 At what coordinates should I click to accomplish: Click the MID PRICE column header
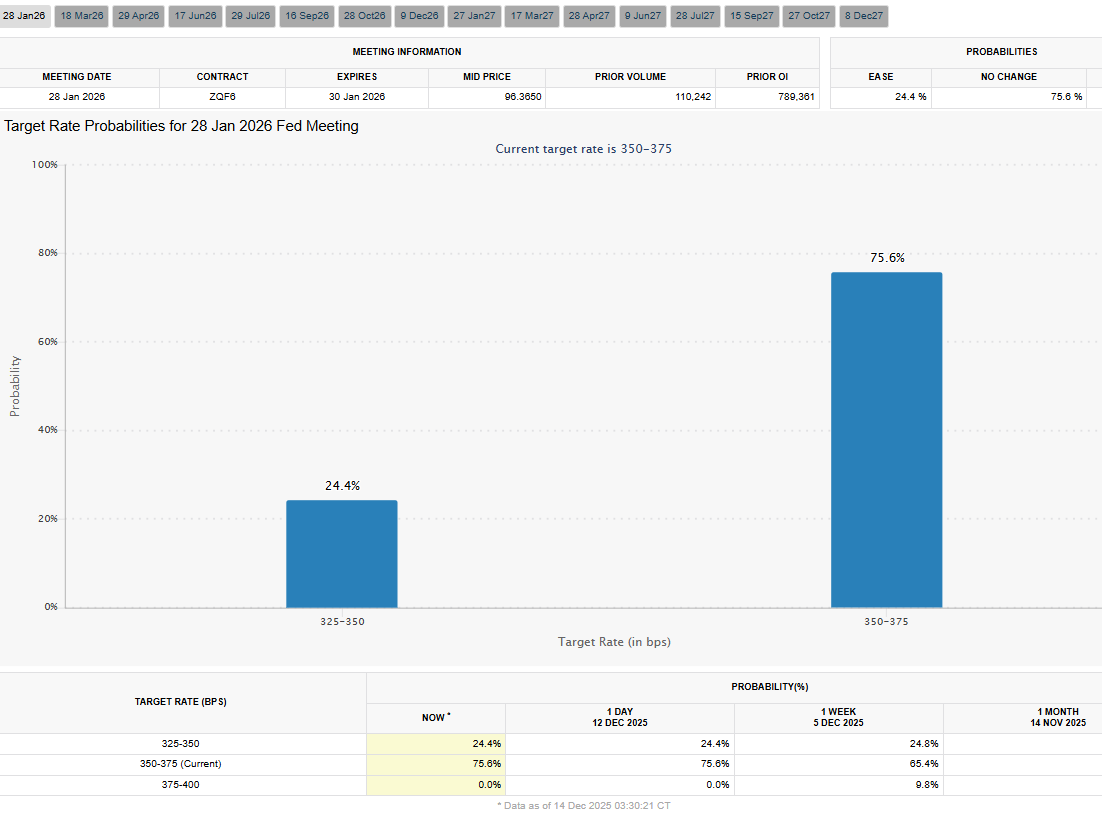tap(487, 77)
